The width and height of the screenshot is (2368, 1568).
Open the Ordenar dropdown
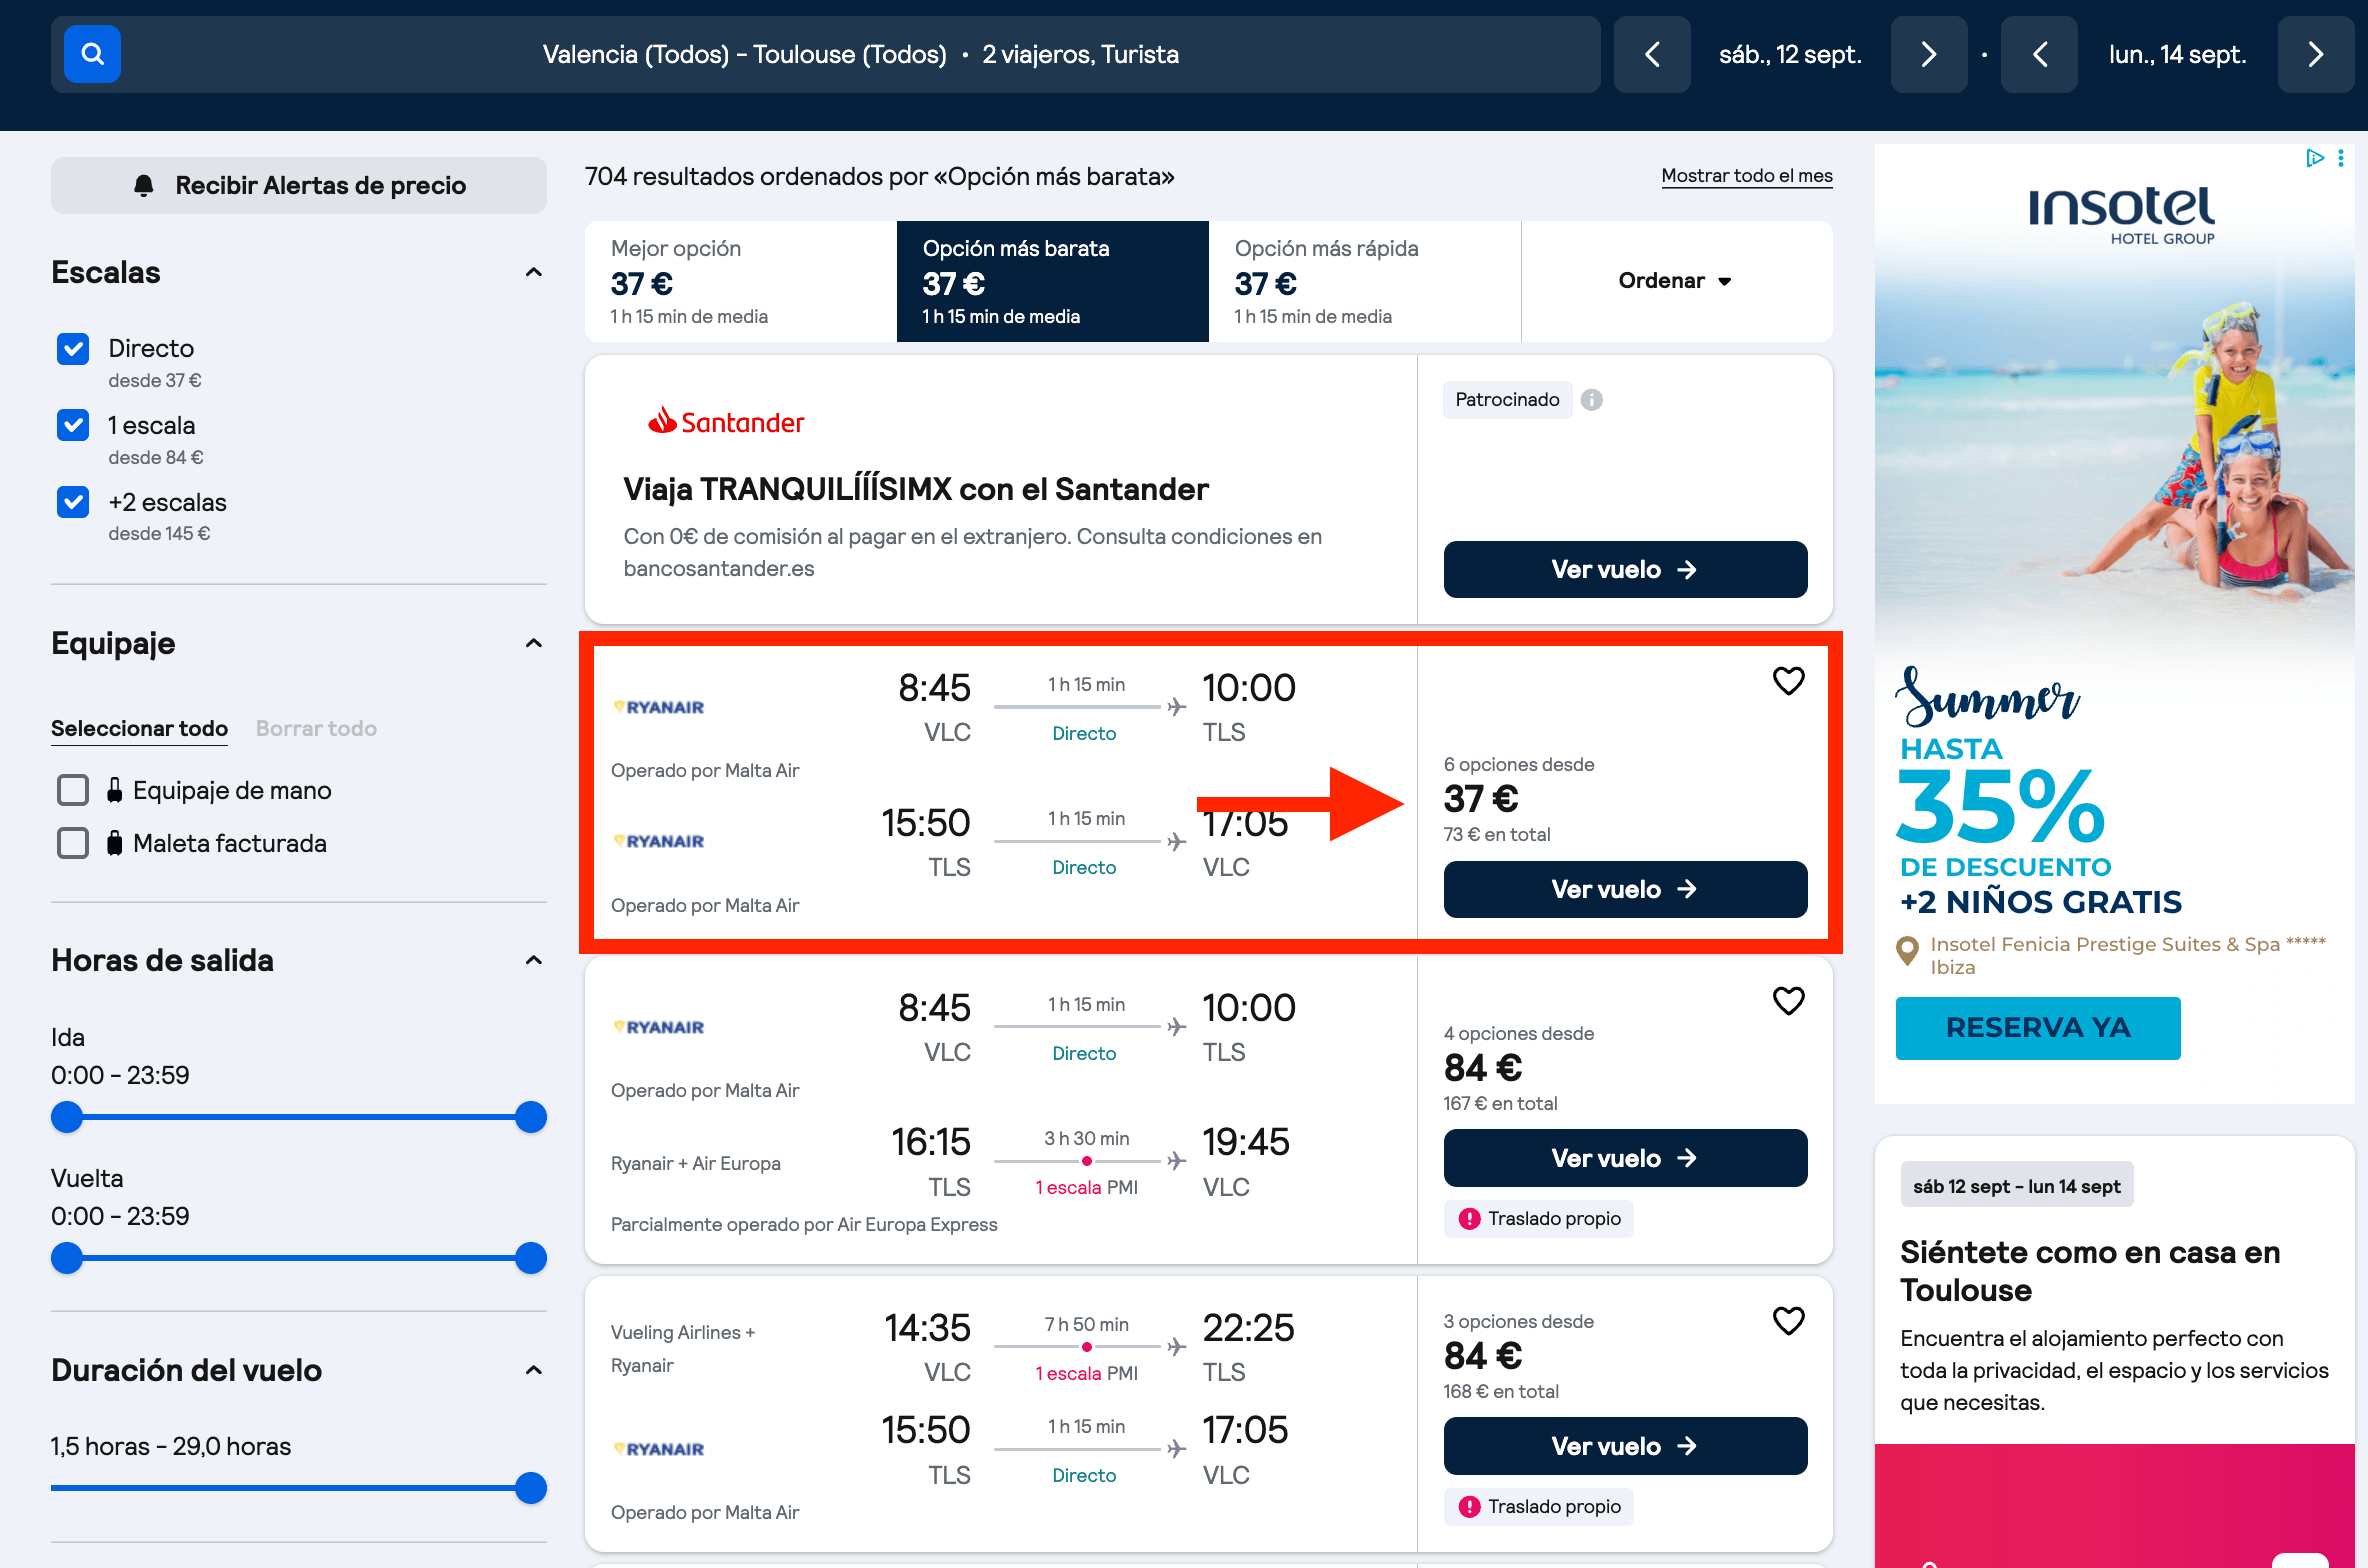coord(1676,281)
